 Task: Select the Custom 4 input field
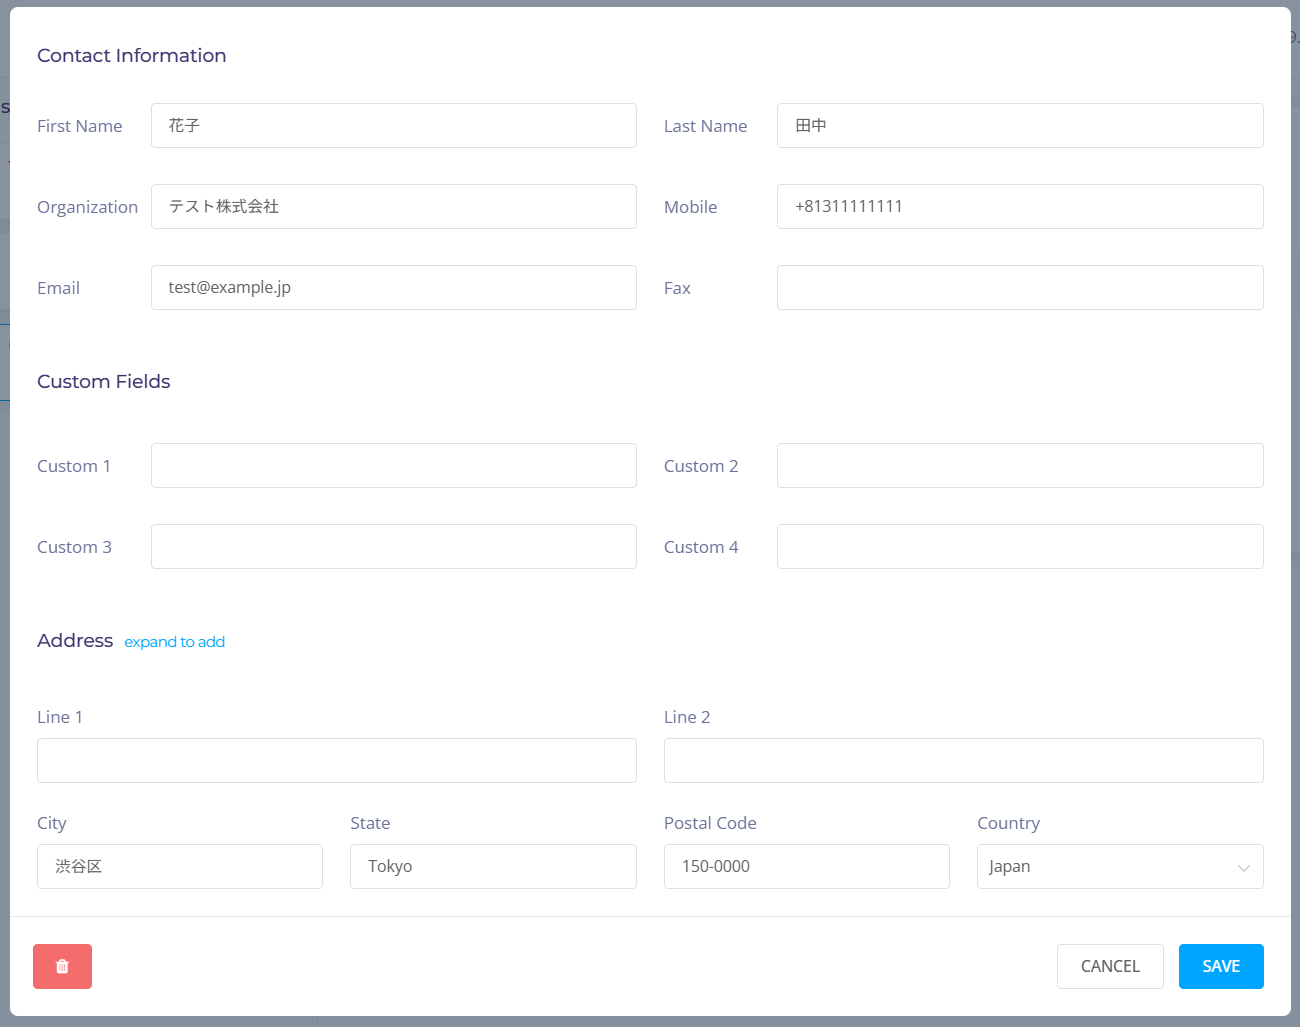tap(1020, 547)
